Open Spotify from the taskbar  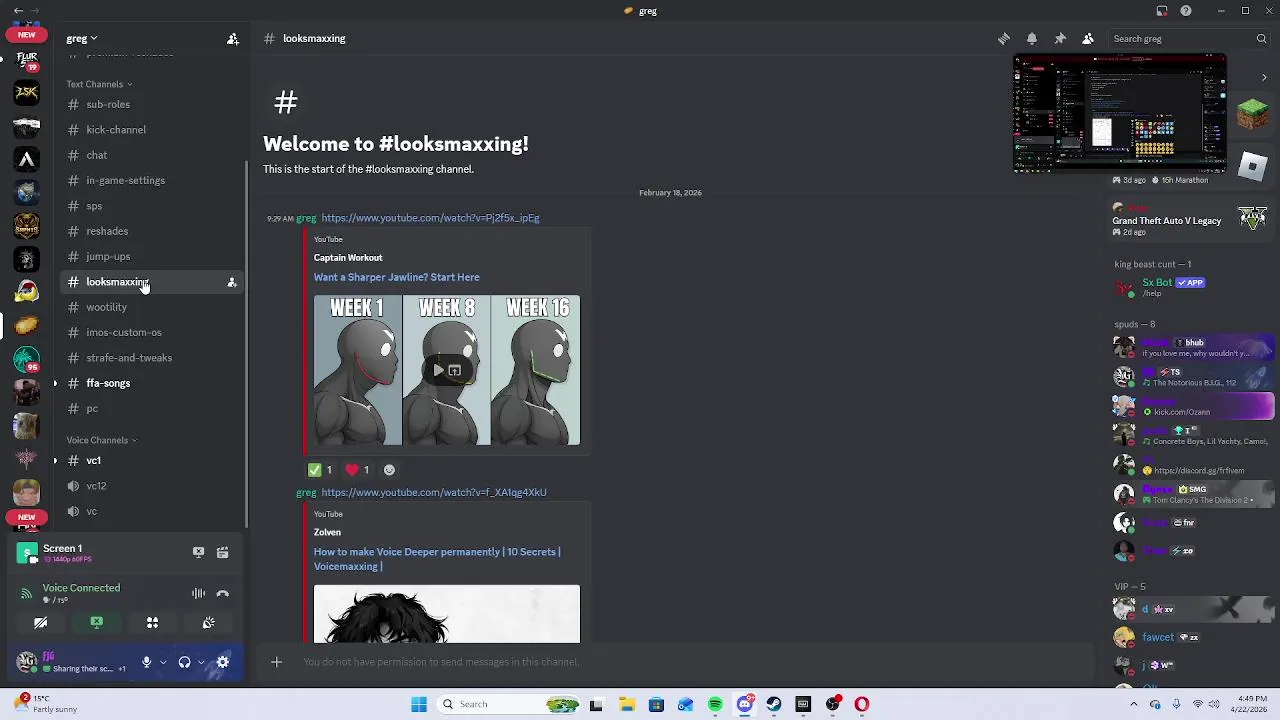coord(715,705)
